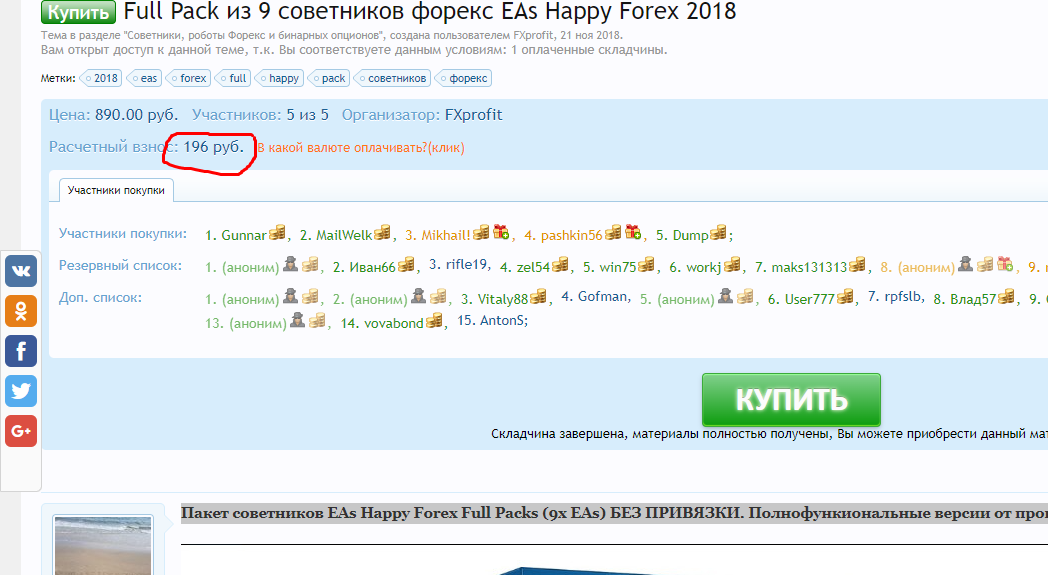Open reserve member win75's profile
The width and height of the screenshot is (1048, 575).
[x=618, y=267]
